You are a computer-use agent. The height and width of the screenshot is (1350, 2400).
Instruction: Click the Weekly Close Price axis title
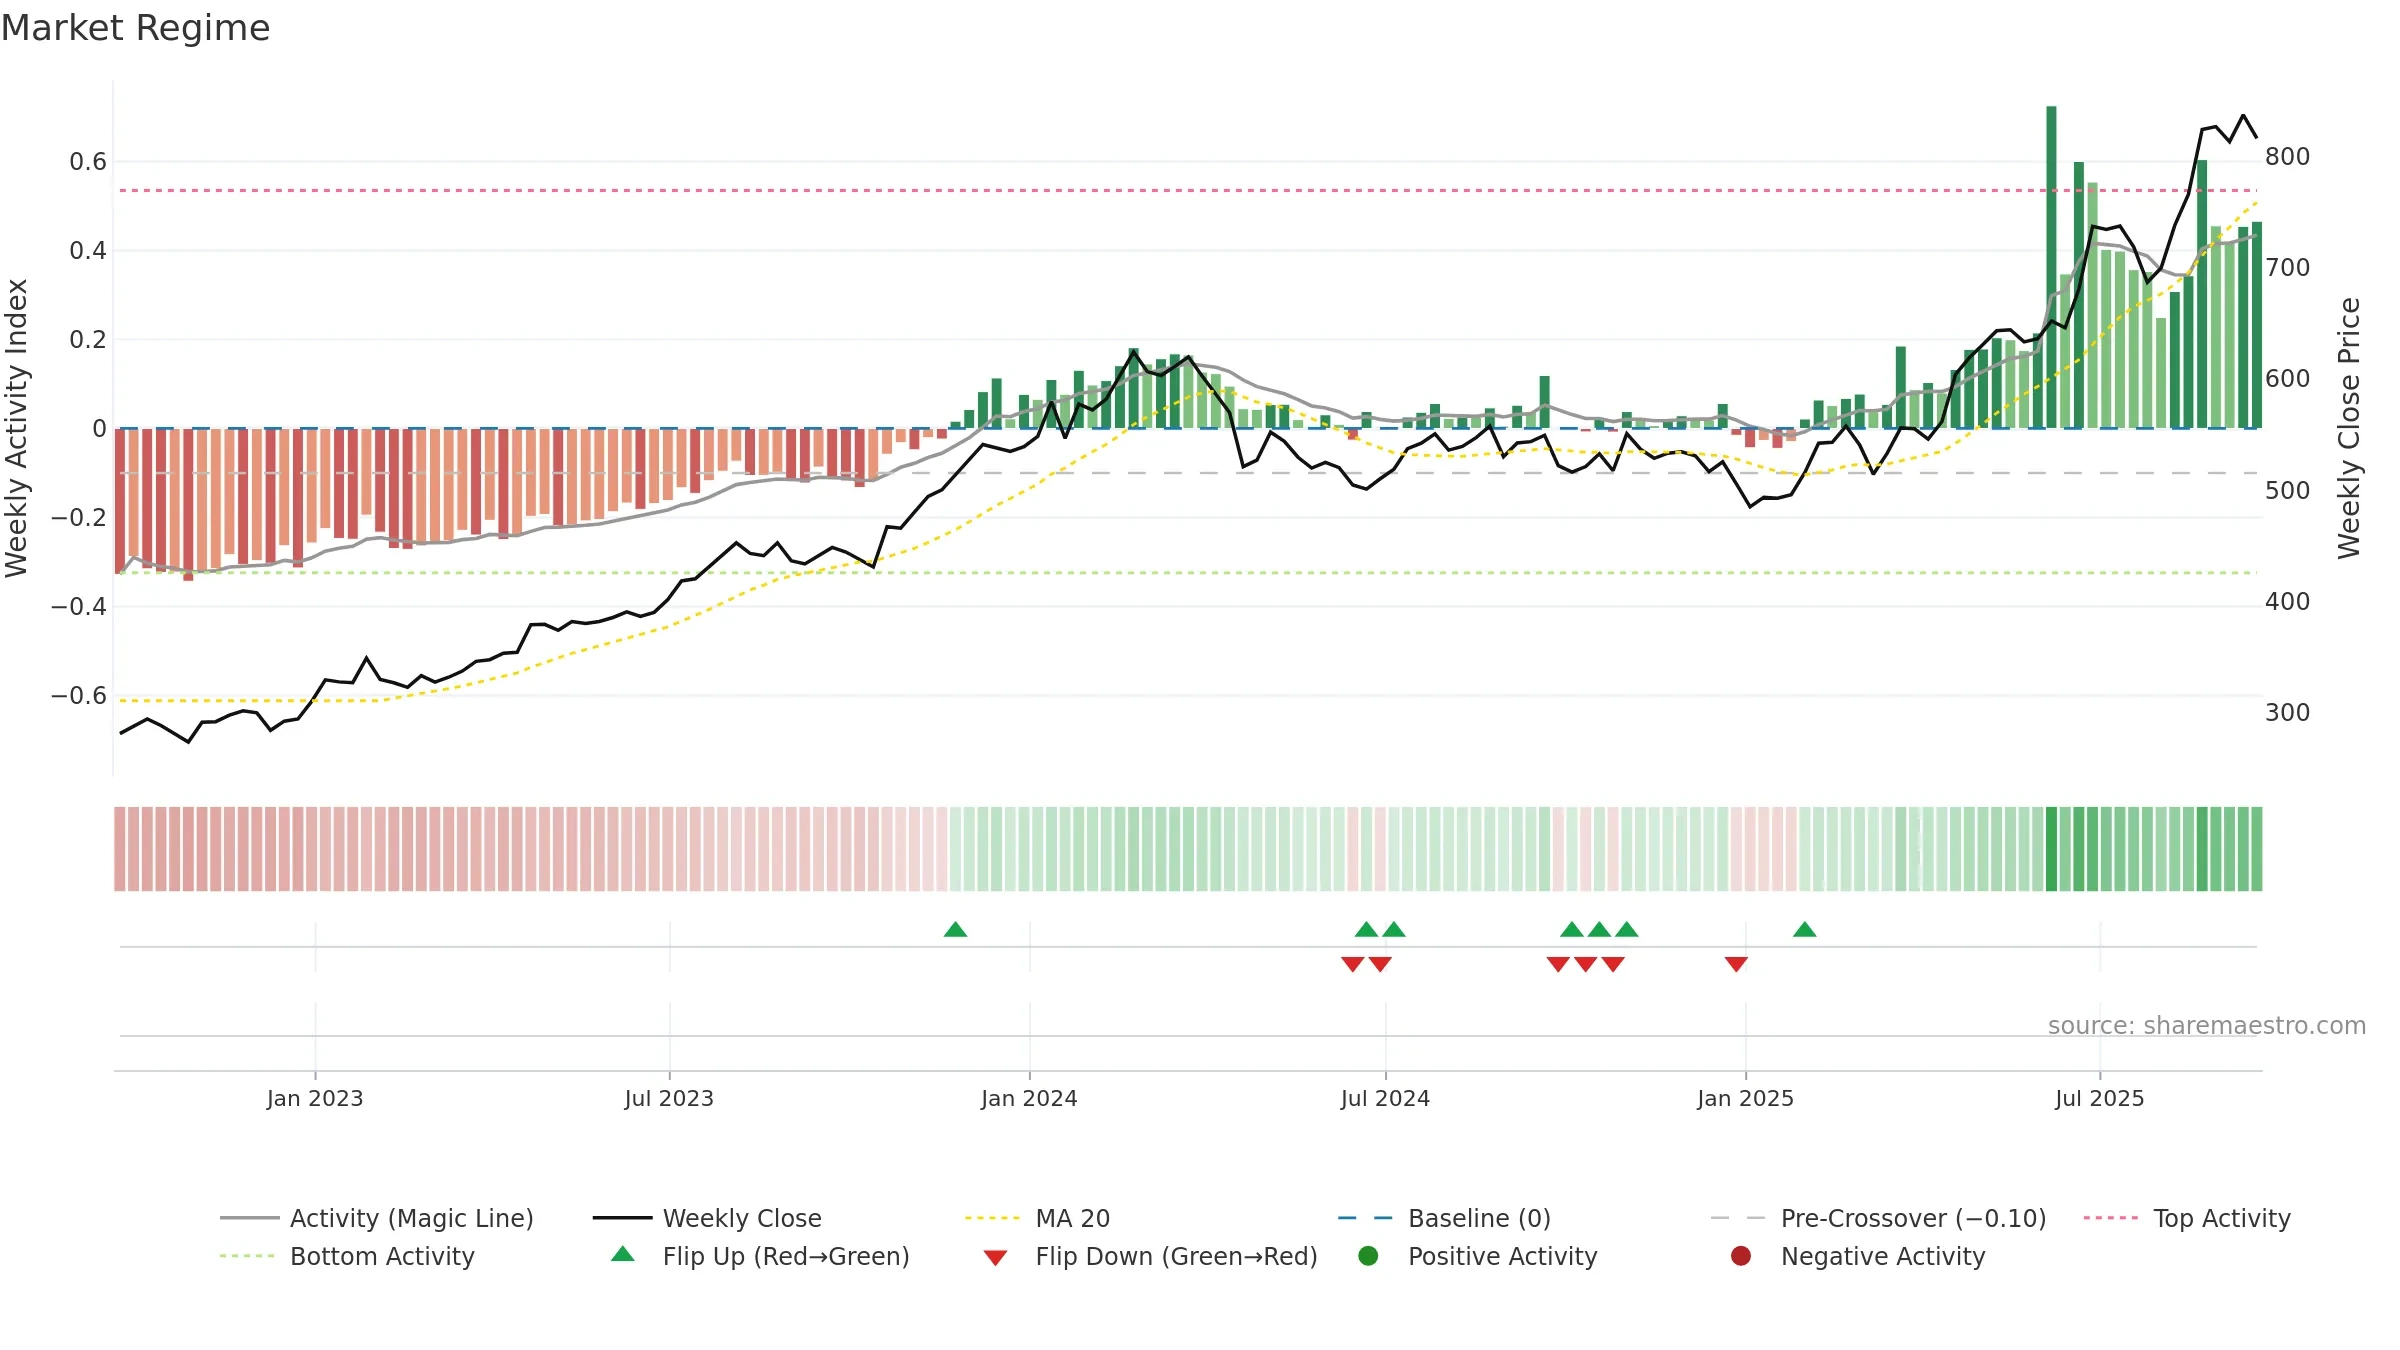point(2349,428)
